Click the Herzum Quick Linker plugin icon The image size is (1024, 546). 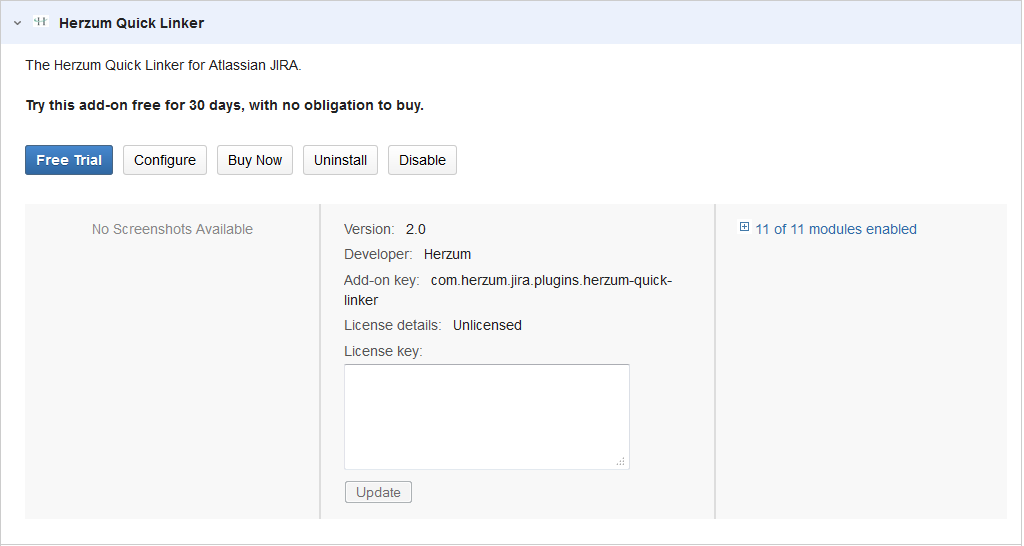[40, 21]
